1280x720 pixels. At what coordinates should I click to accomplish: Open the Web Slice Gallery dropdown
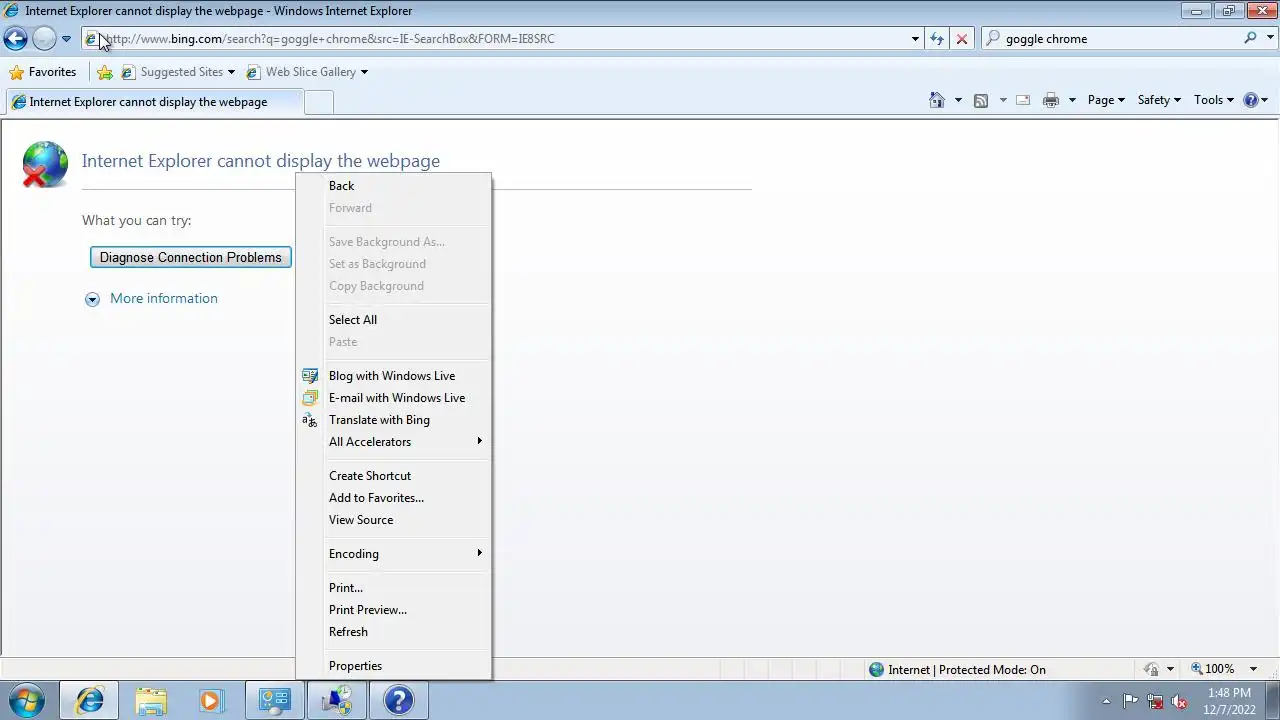point(307,72)
